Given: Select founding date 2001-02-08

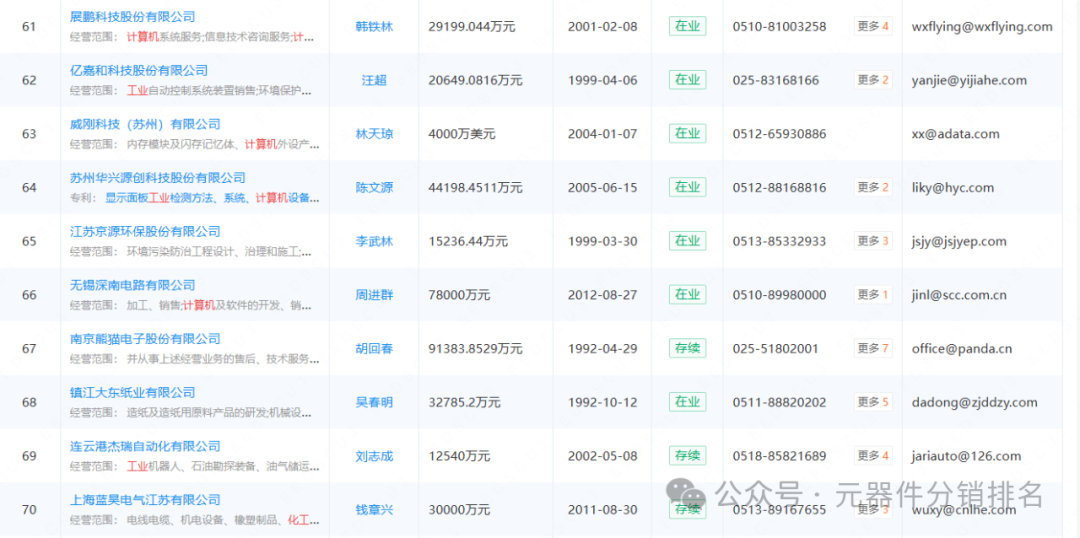Looking at the screenshot, I should tap(603, 27).
